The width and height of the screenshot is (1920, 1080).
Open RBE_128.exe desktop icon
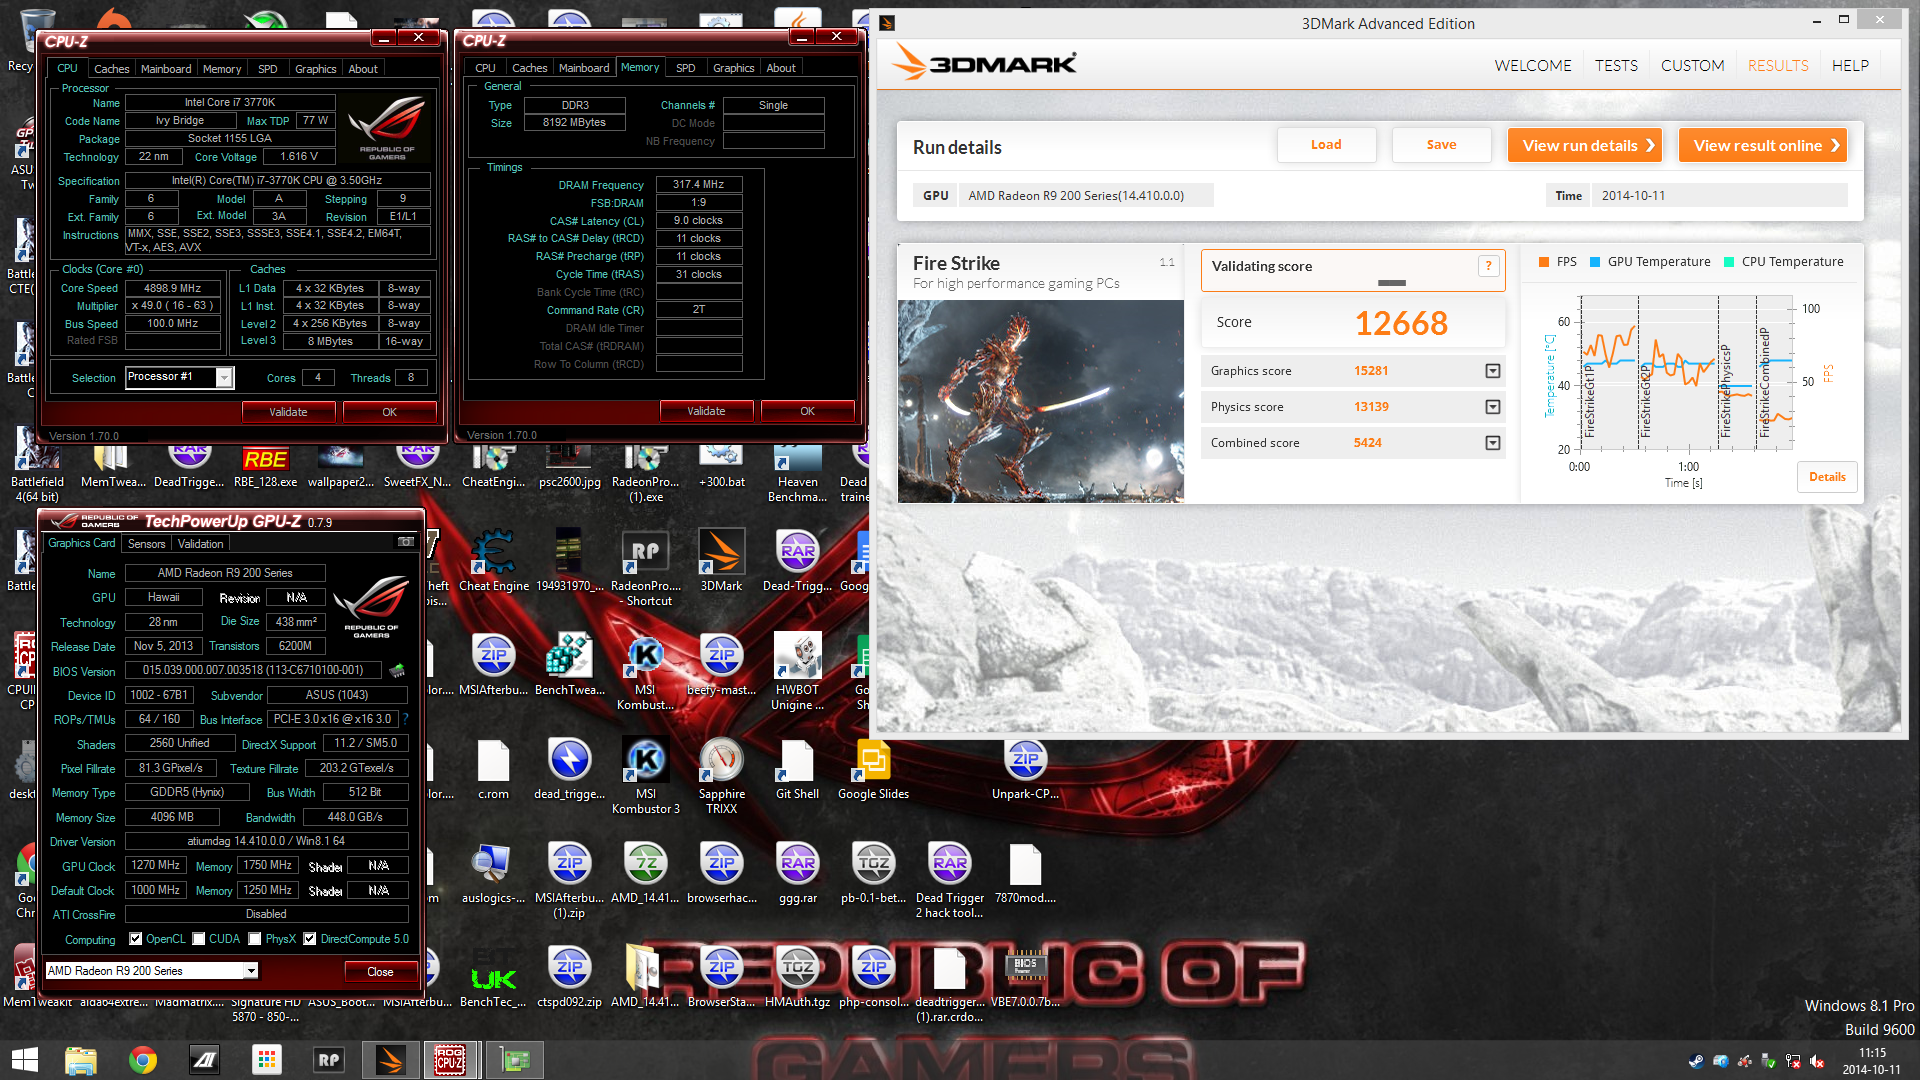pyautogui.click(x=265, y=459)
